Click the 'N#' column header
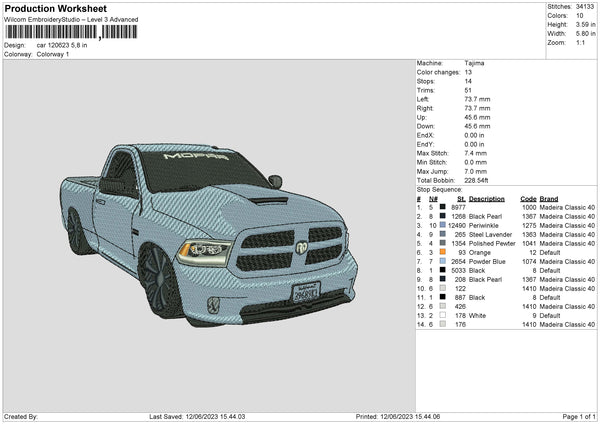This screenshot has height=424, width=600. pos(433,199)
